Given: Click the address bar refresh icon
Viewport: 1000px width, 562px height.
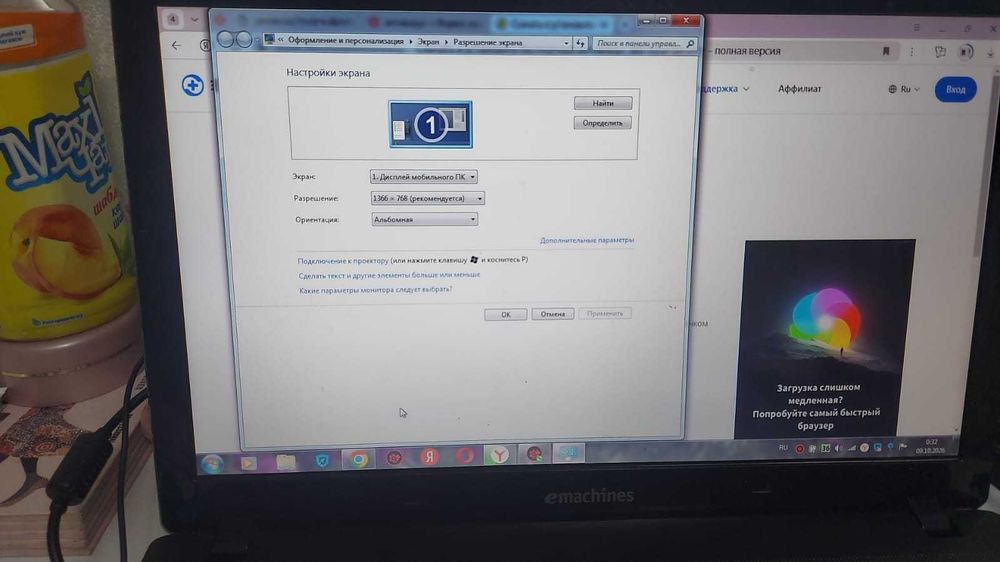Looking at the screenshot, I should (580, 43).
